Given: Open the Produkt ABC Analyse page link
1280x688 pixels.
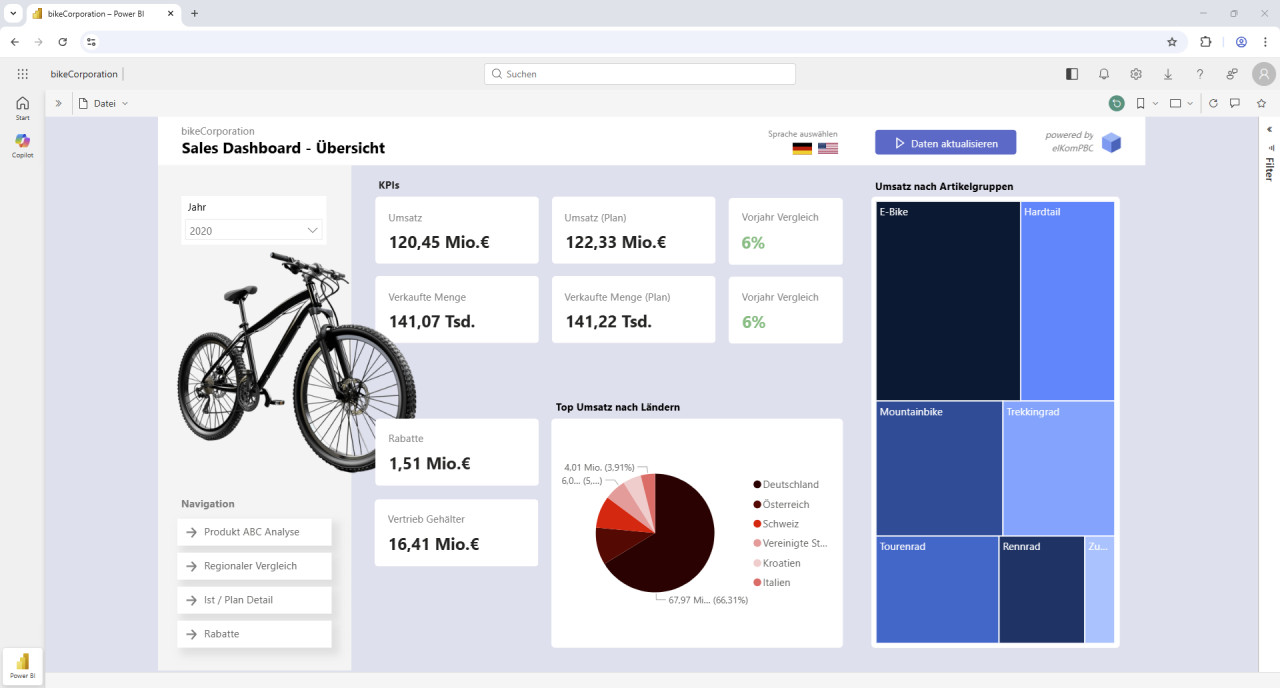Looking at the screenshot, I should (254, 532).
